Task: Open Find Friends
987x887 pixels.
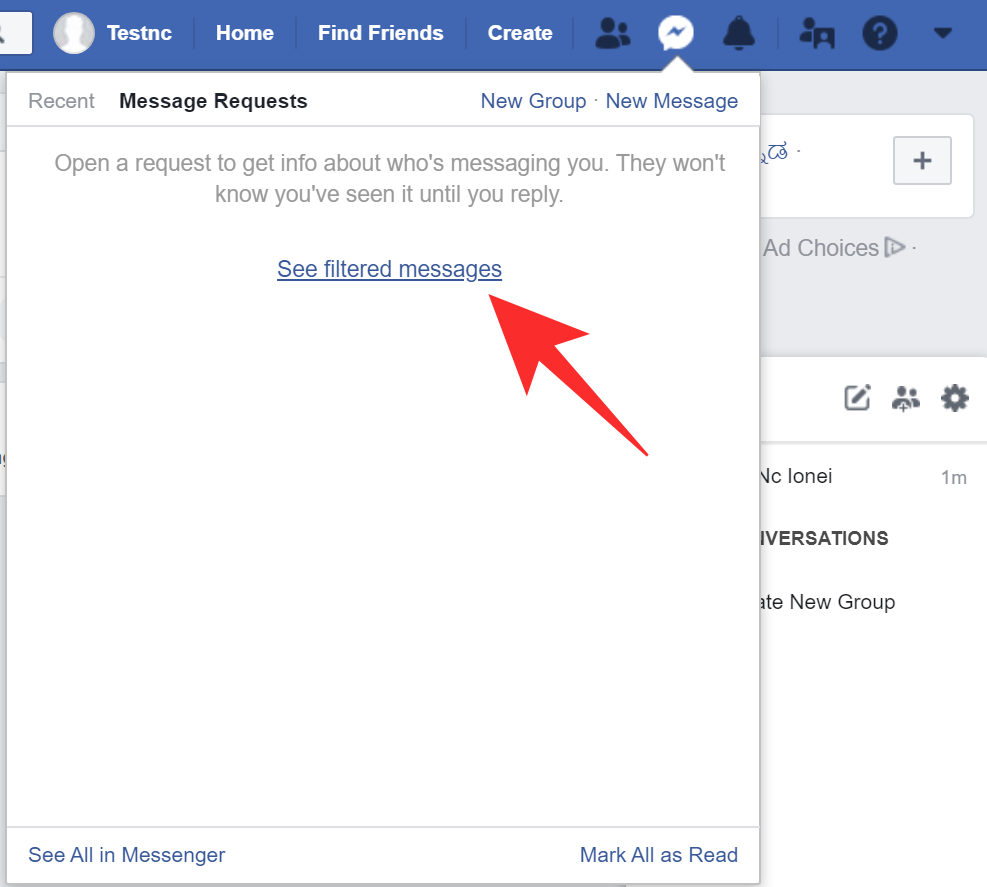Action: tap(380, 33)
